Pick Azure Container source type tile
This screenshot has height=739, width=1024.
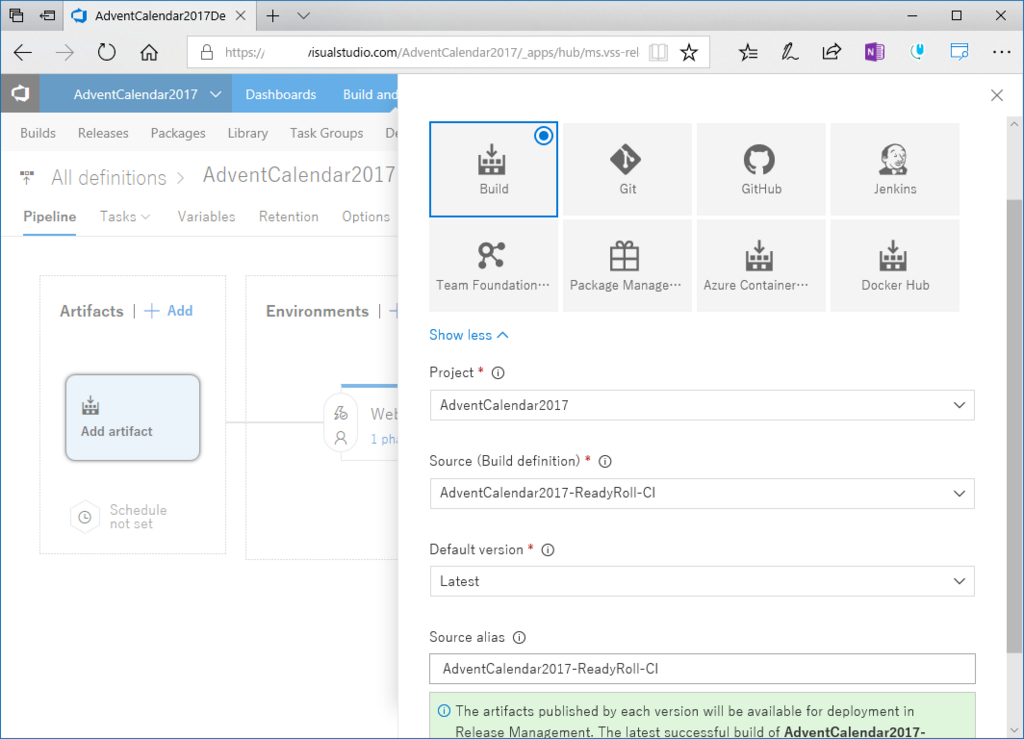pos(761,265)
